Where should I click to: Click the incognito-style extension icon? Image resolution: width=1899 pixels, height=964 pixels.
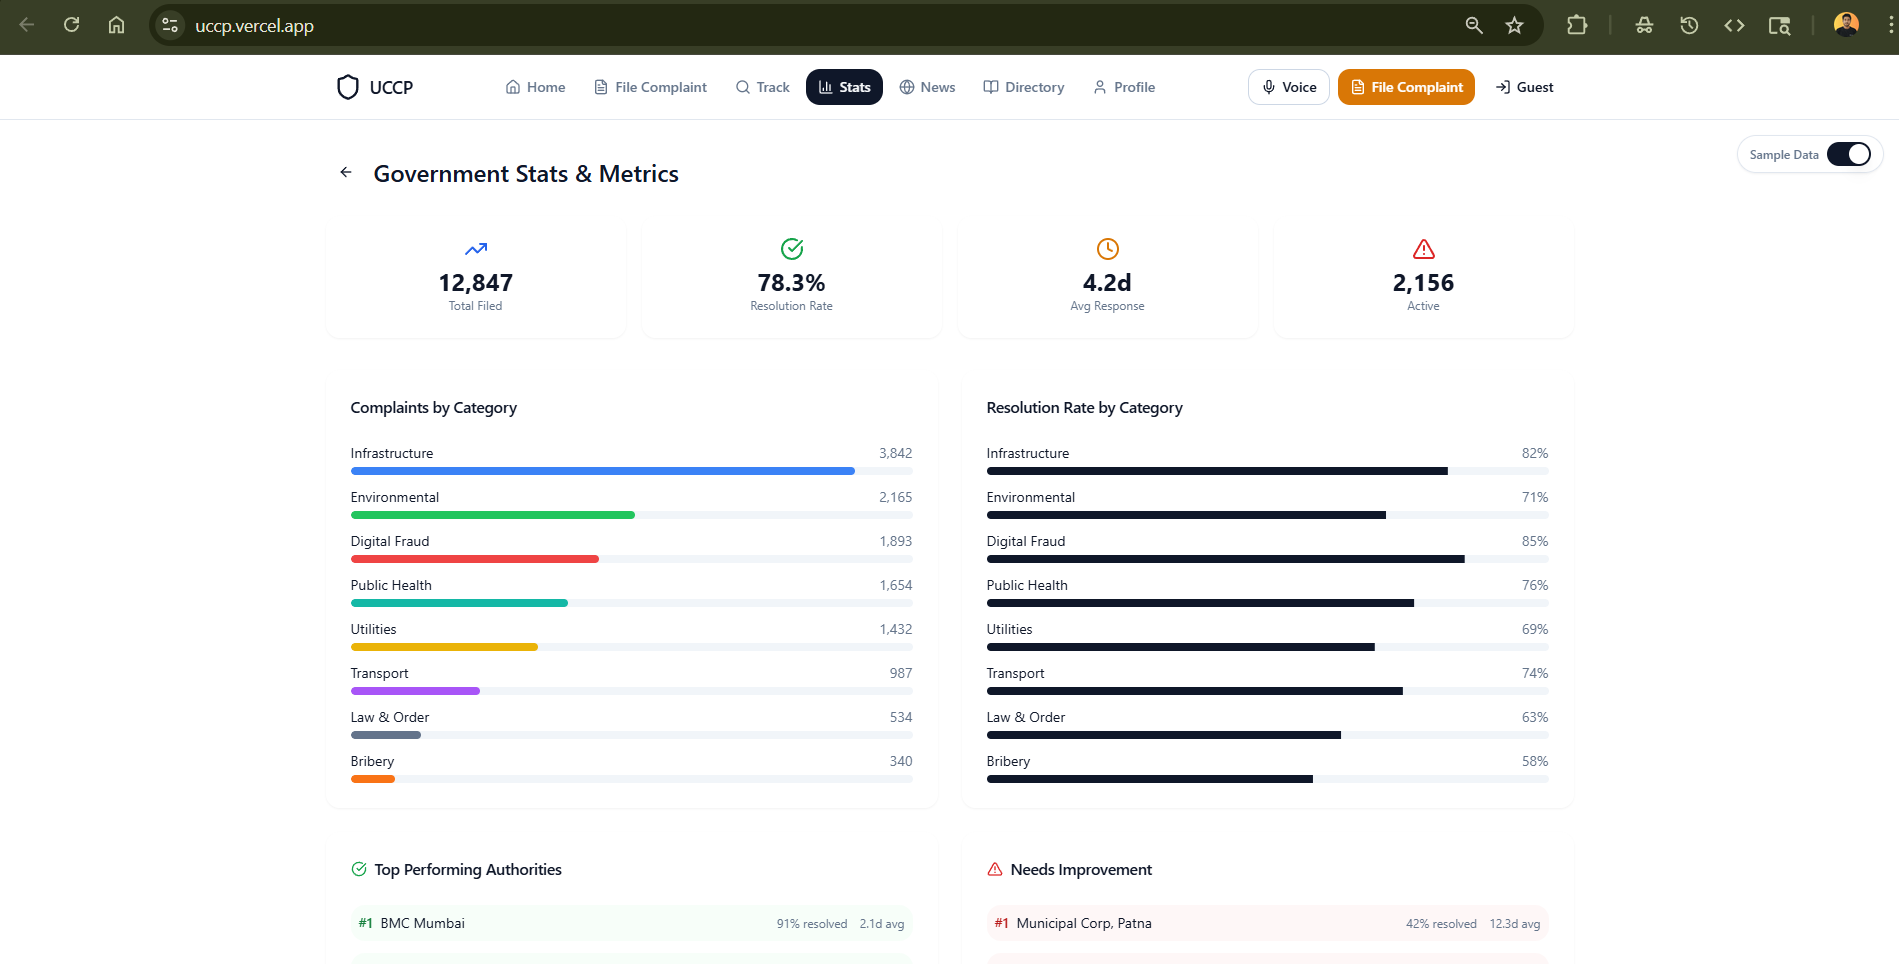1644,25
